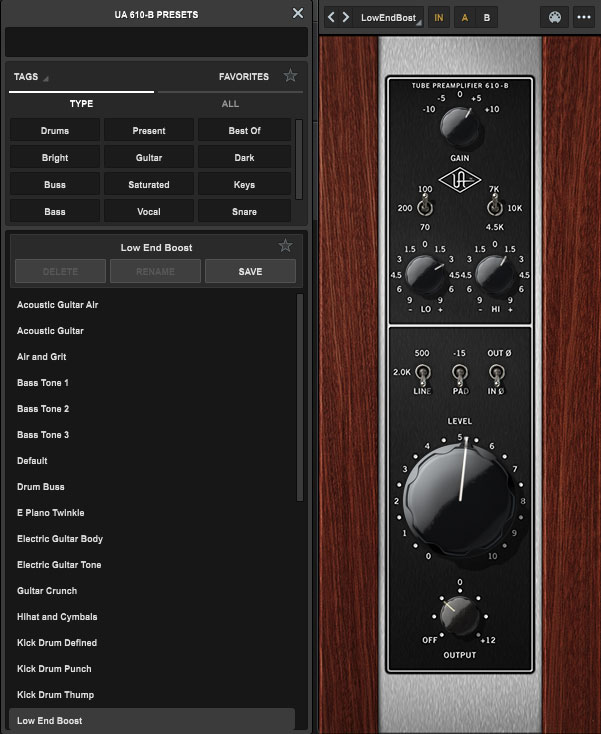
Task: Open the three-dot options menu
Action: pos(584,18)
